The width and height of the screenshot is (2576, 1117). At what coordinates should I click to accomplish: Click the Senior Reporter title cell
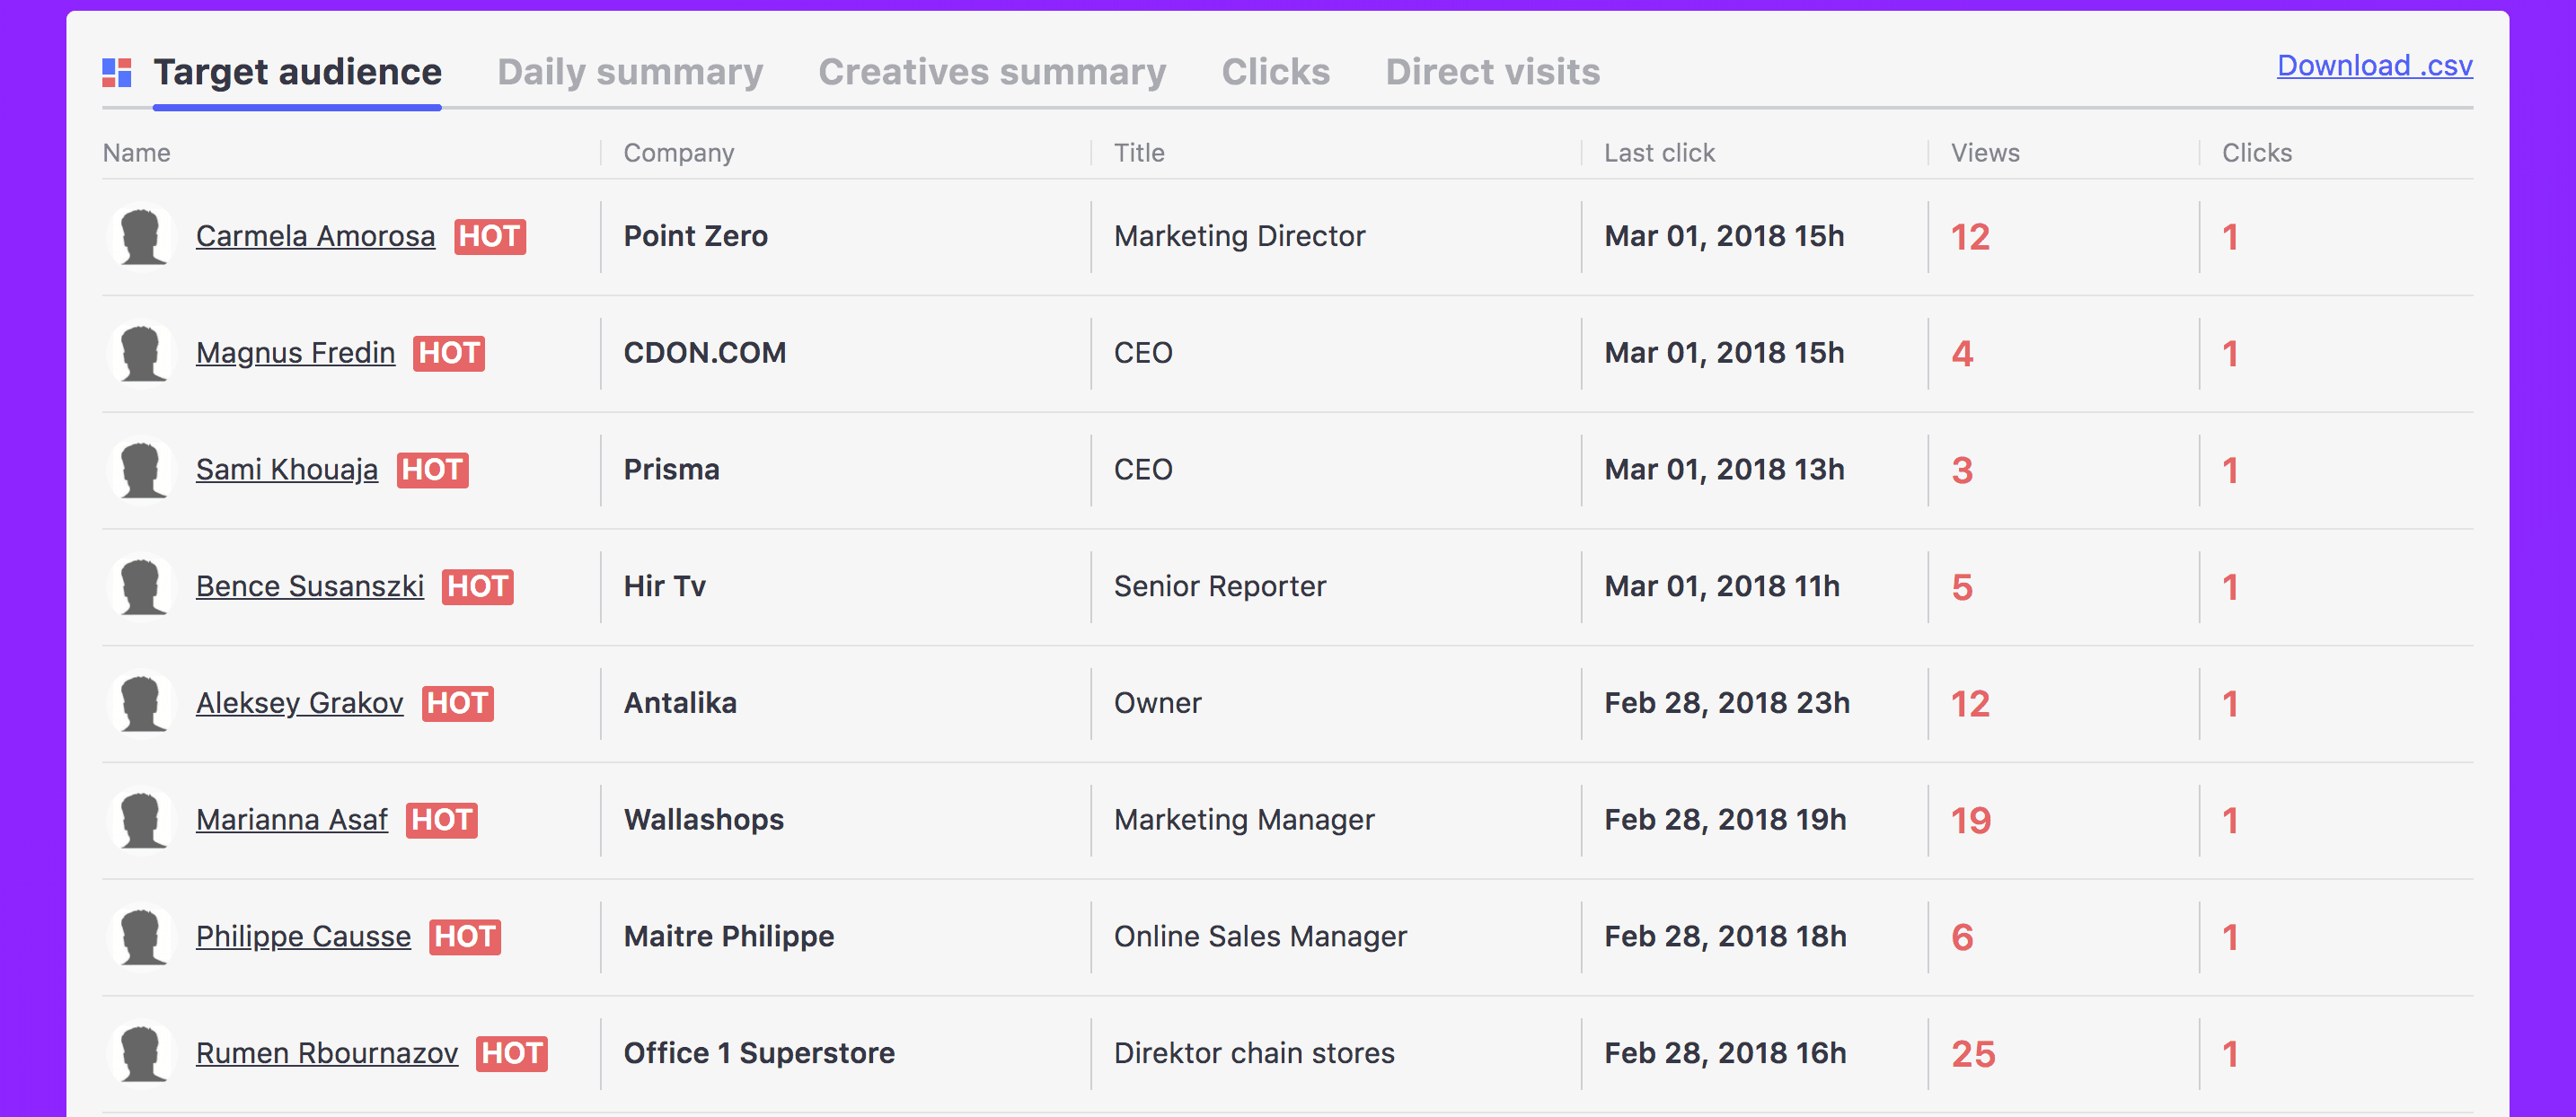pyautogui.click(x=1220, y=586)
